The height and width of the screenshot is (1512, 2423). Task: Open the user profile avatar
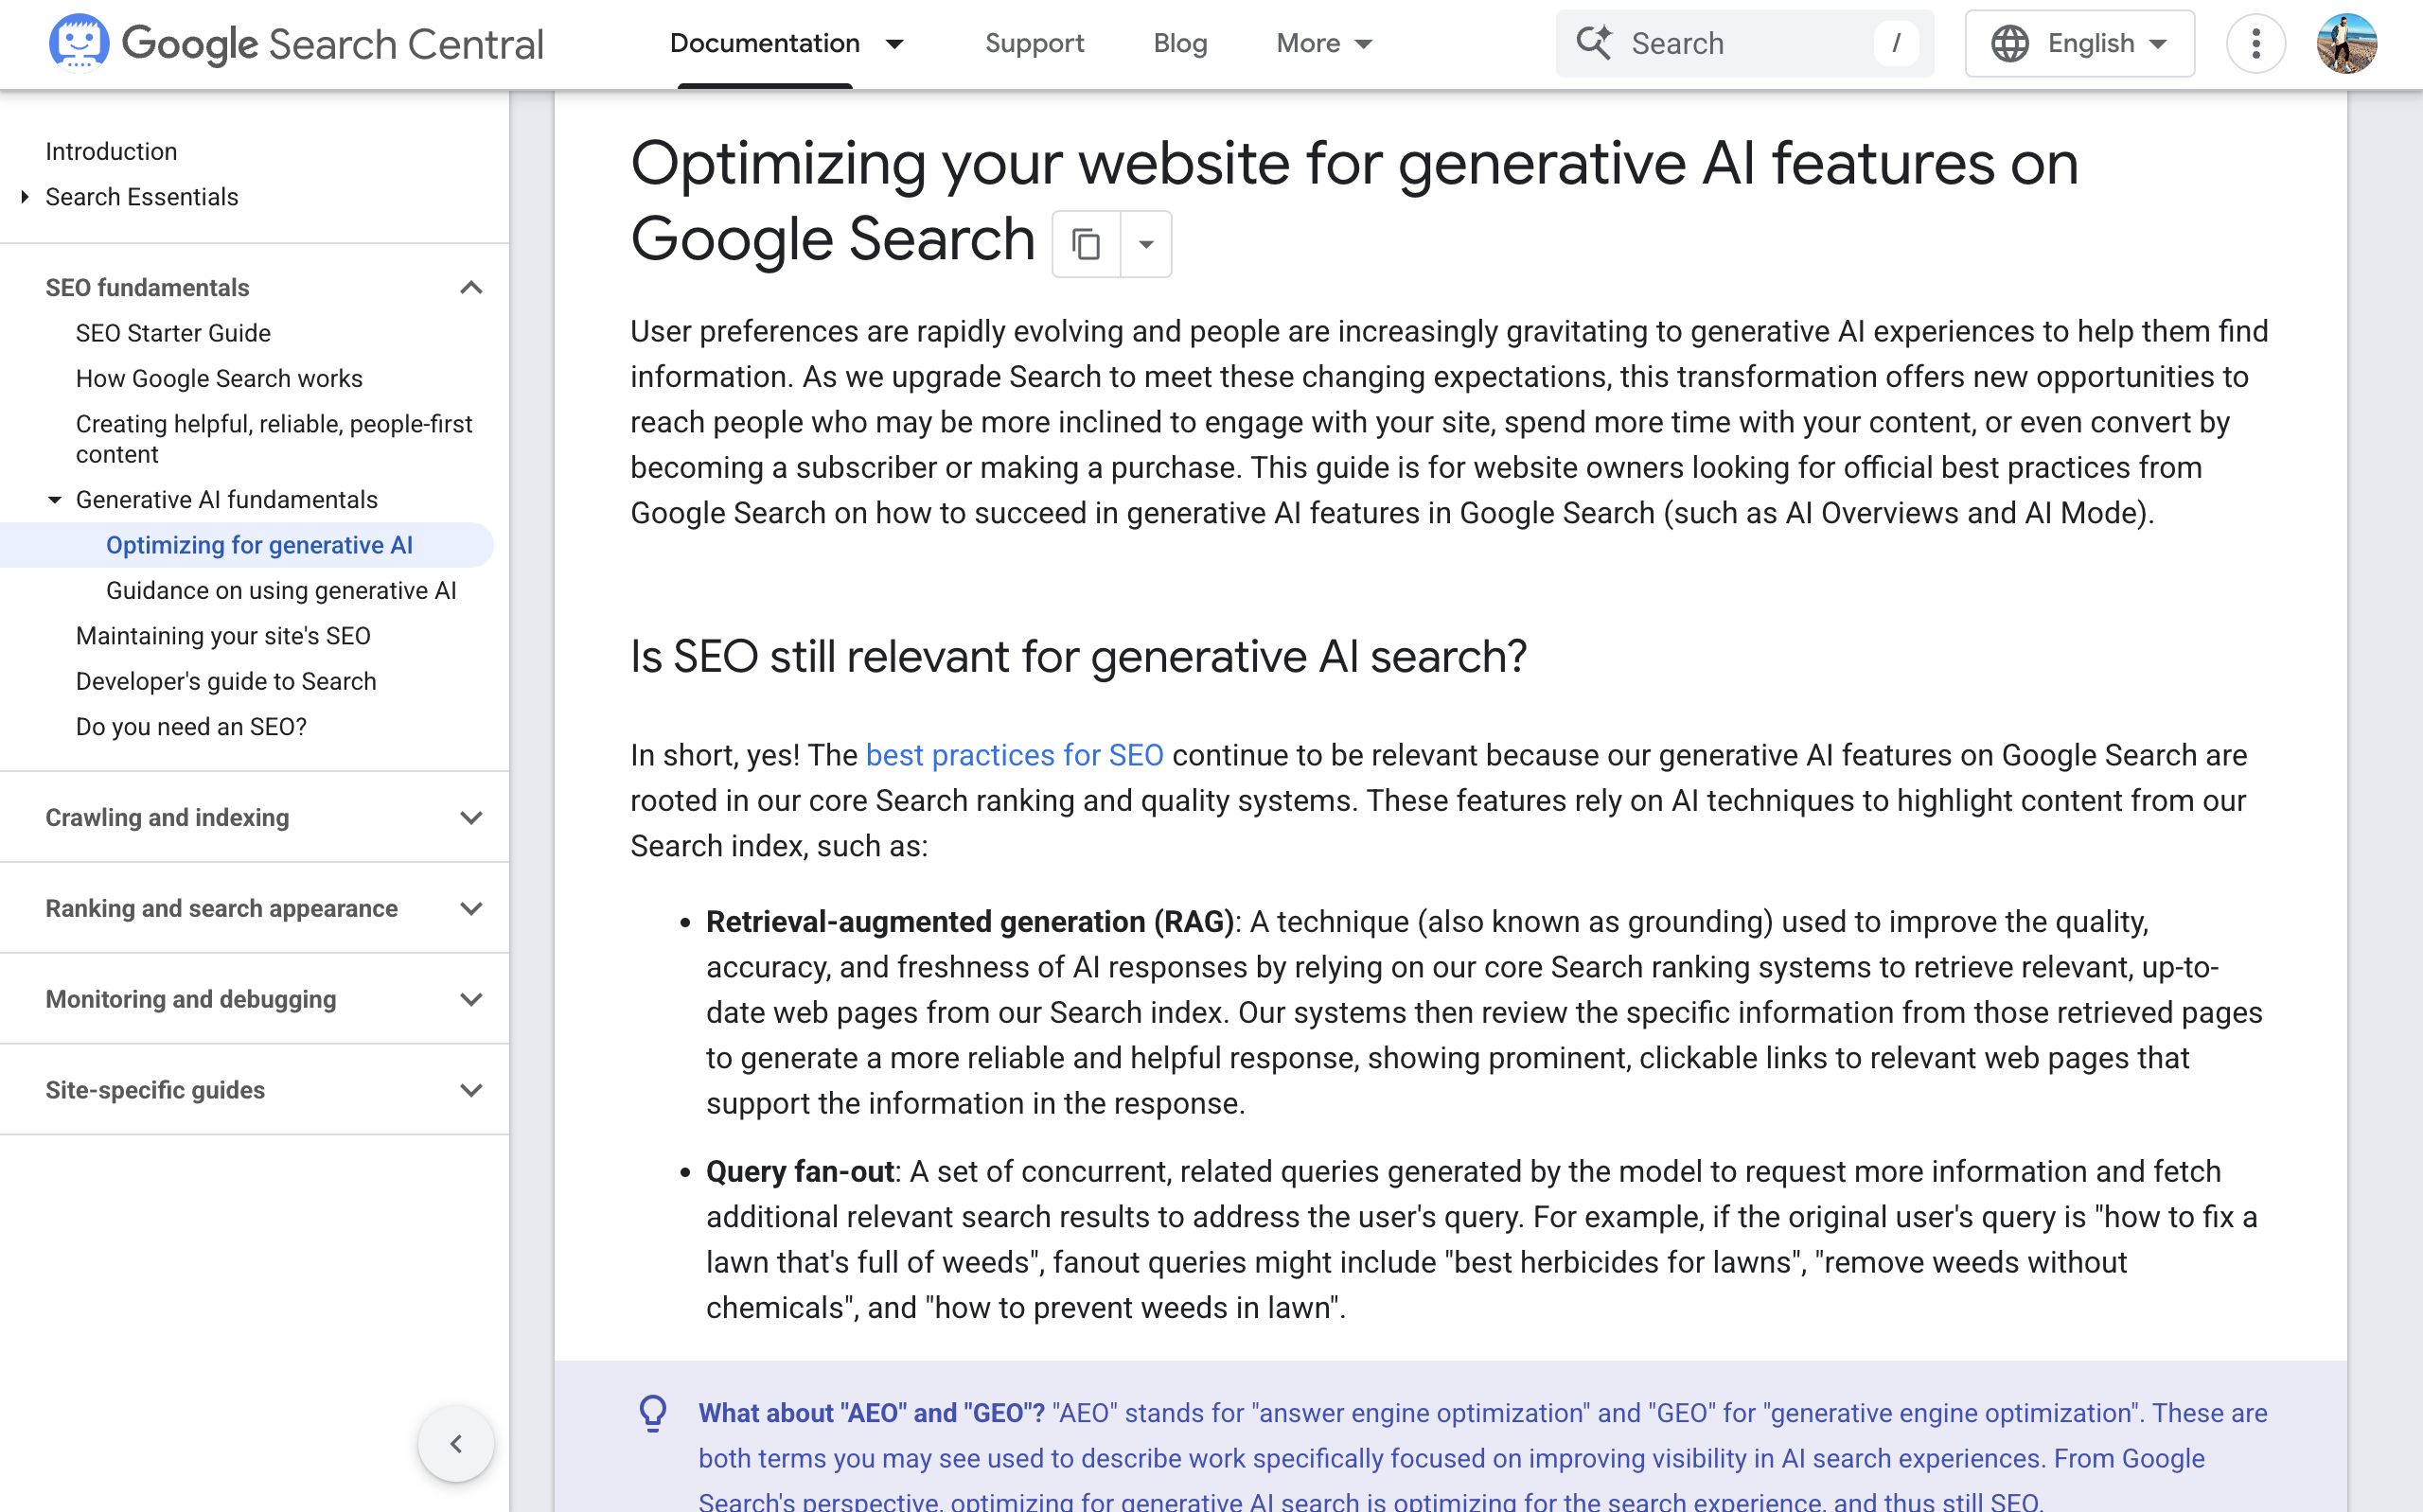point(2346,43)
